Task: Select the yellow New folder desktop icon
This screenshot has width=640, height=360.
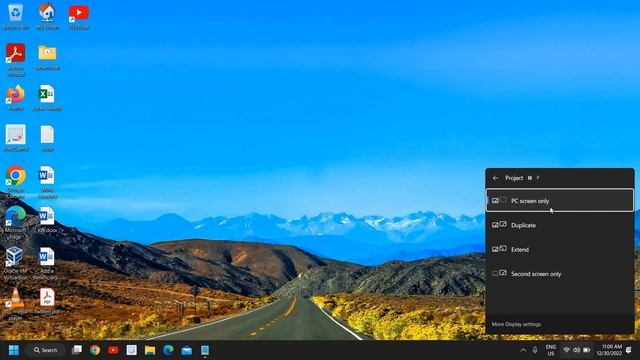Action: [x=47, y=58]
